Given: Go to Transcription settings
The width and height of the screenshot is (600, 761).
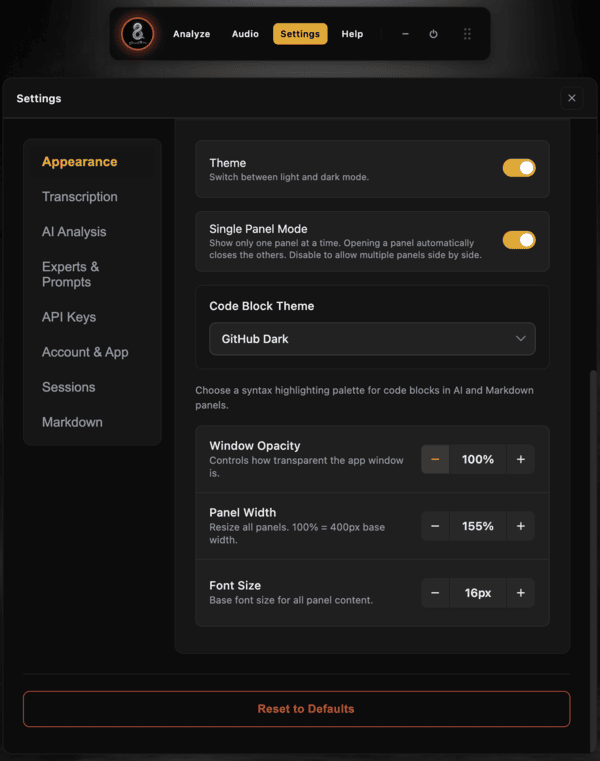Looking at the screenshot, I should (92, 197).
